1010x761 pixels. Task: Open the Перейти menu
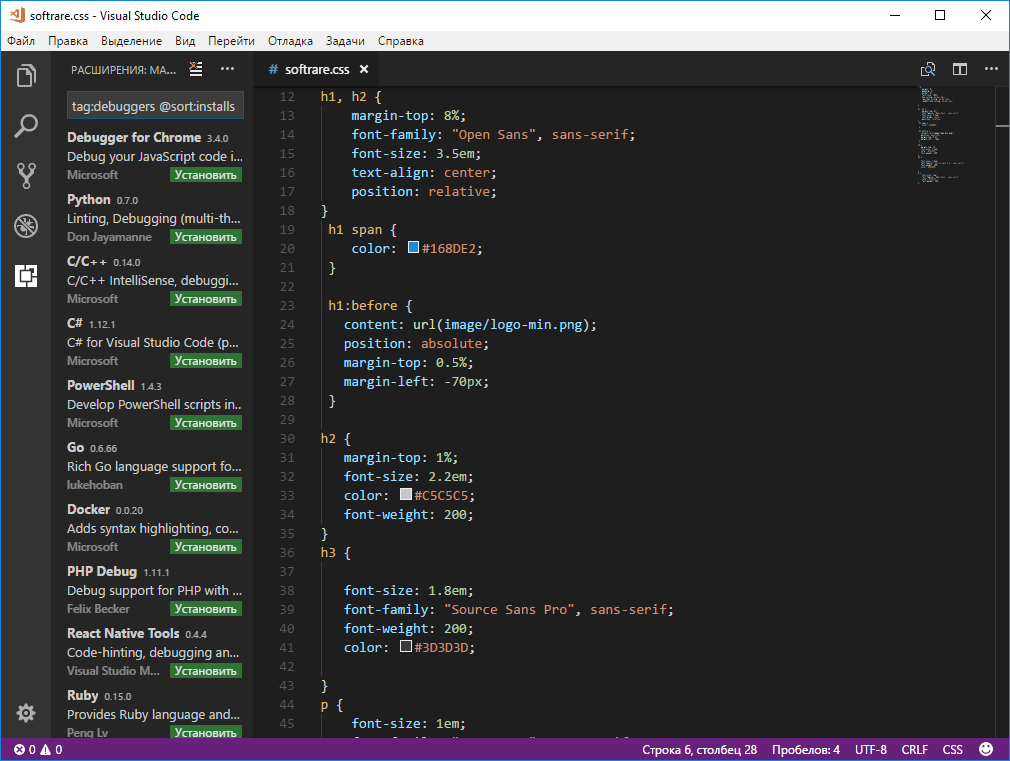point(231,41)
